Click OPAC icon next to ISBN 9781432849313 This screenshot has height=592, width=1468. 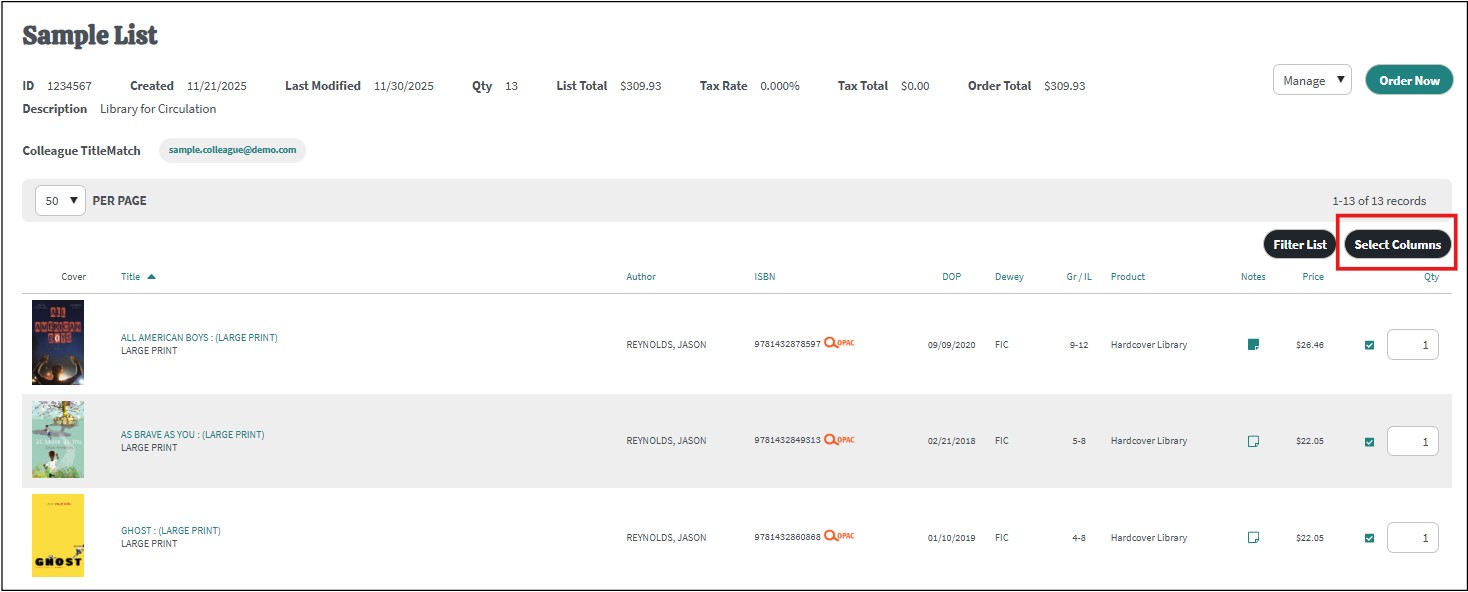[839, 440]
